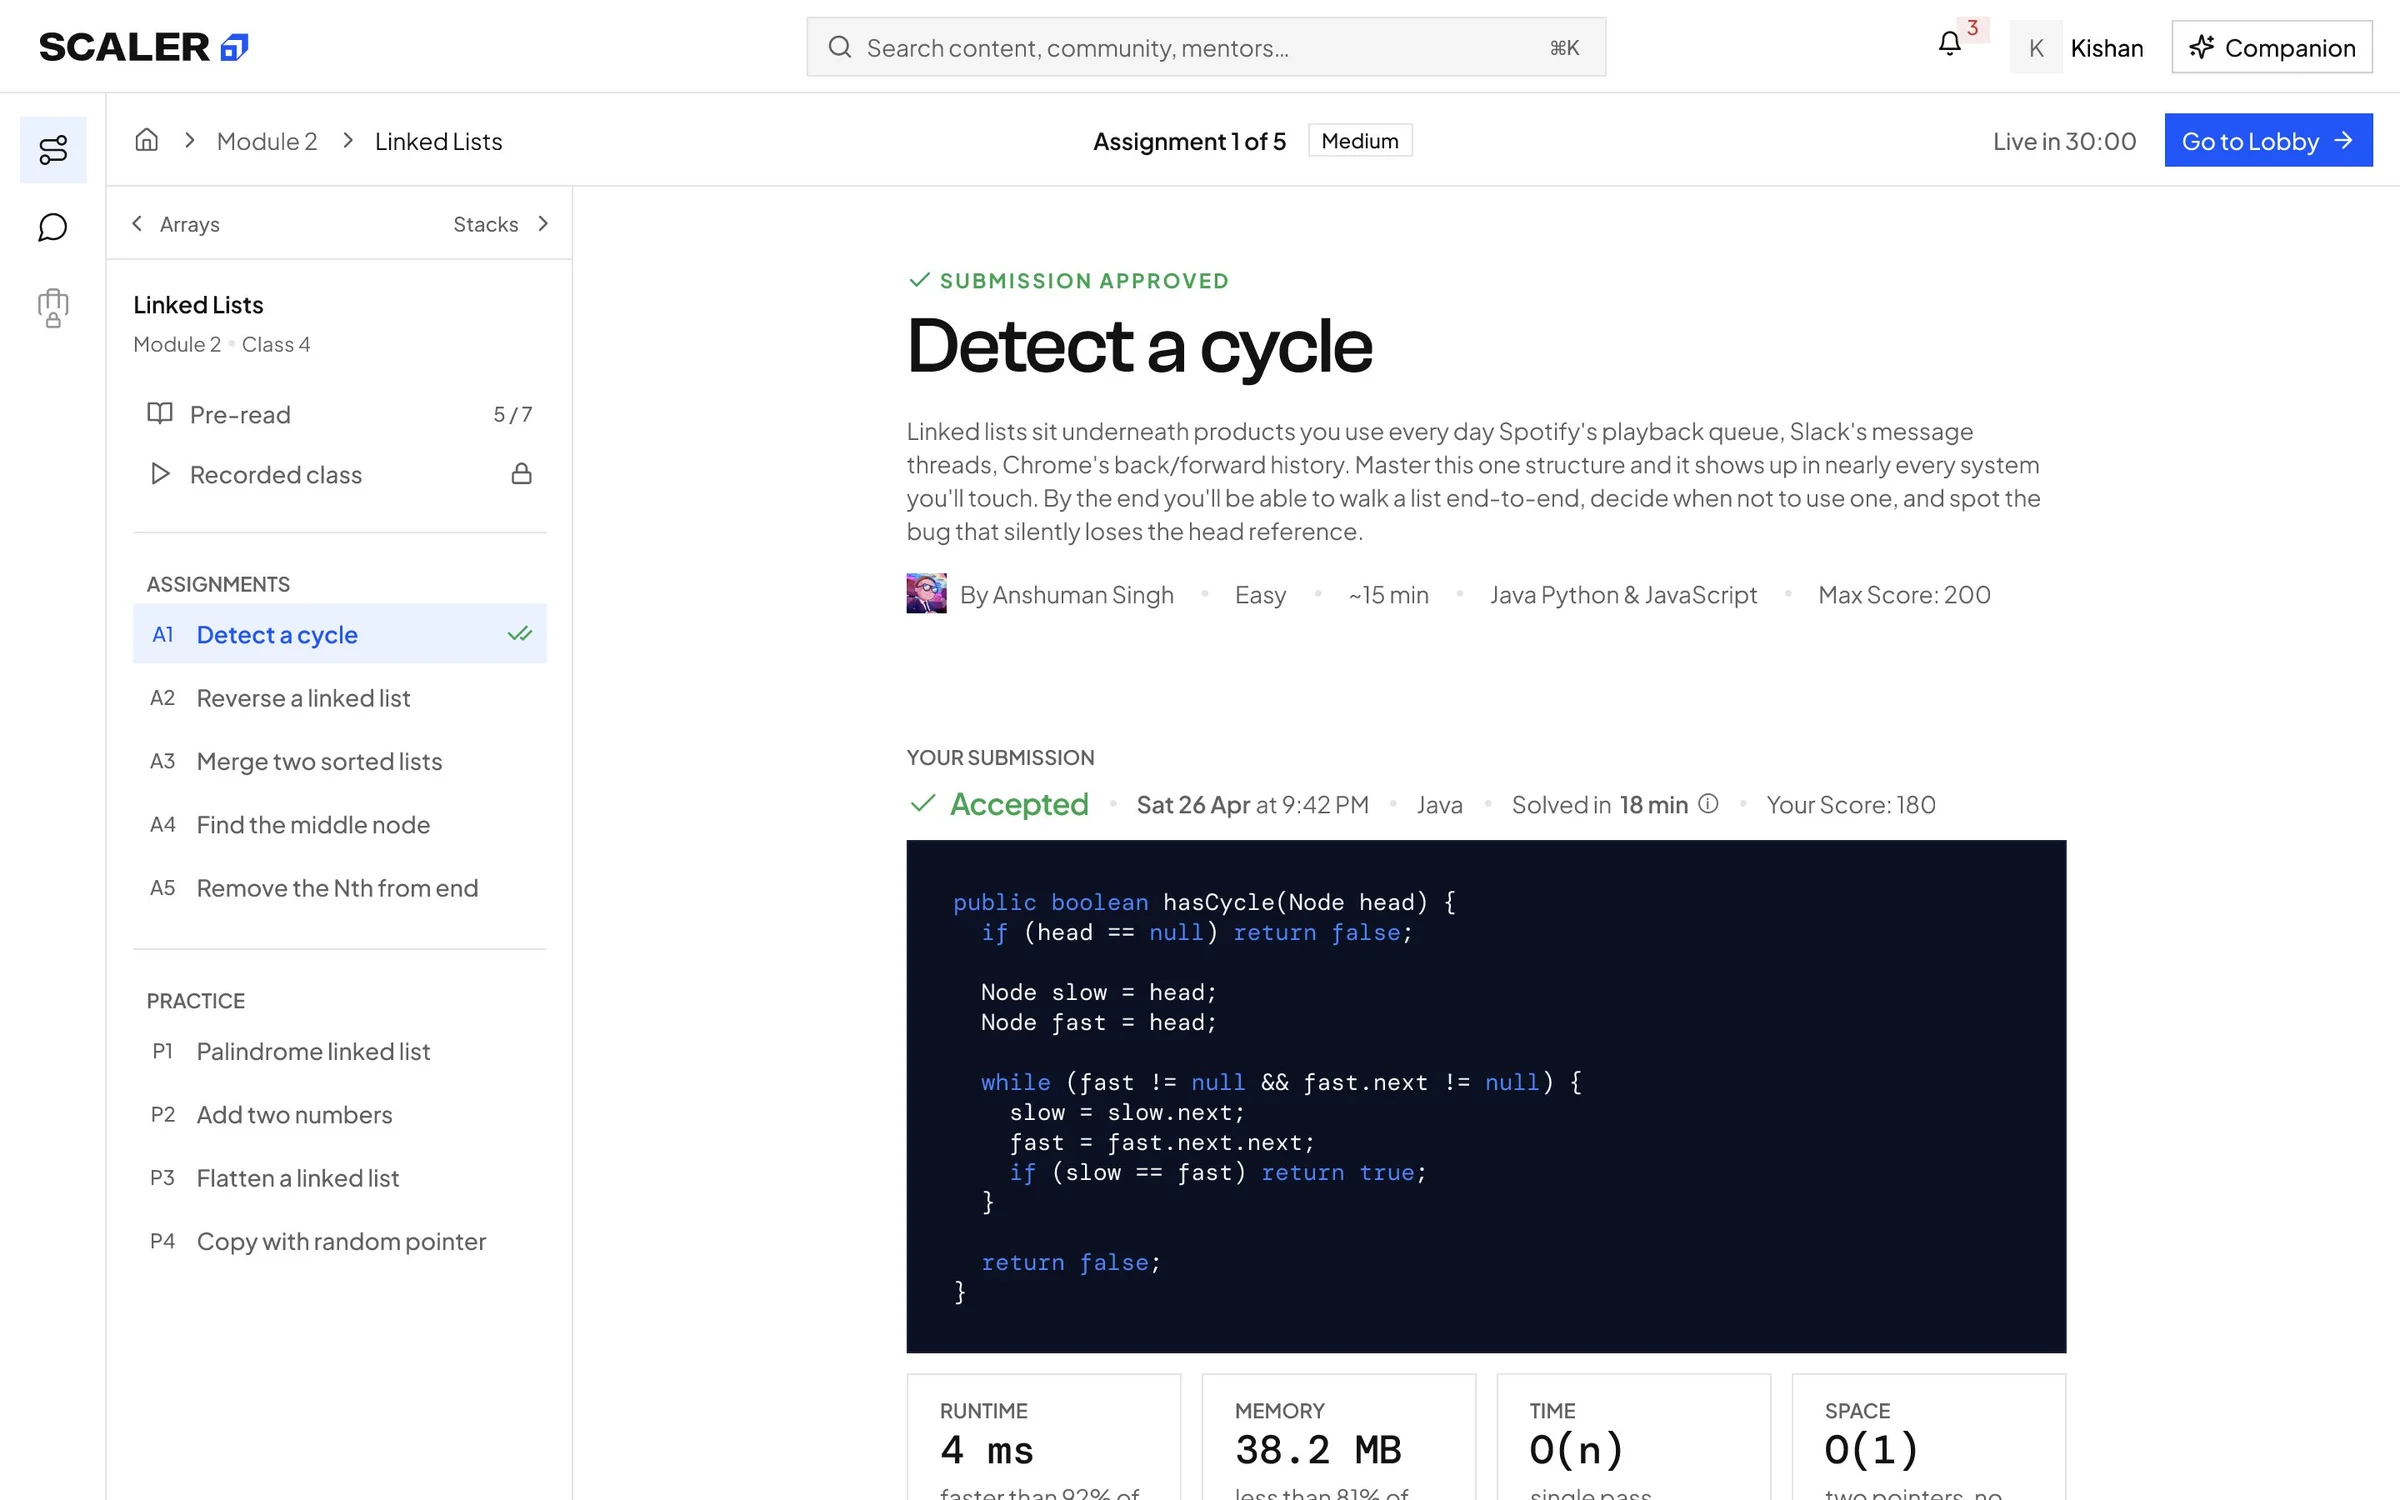Click the K avatar for Kishan

click(2036, 47)
